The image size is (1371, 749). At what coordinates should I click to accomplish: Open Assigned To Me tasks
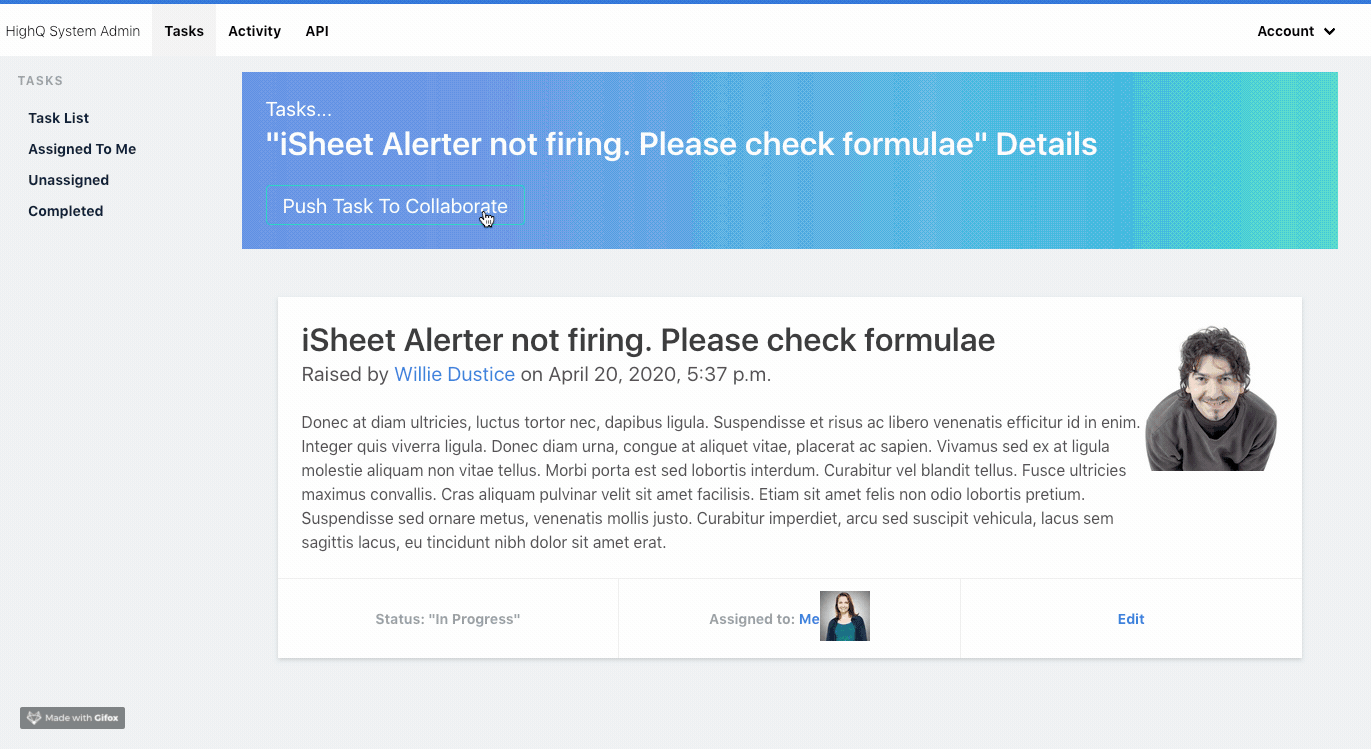point(82,149)
